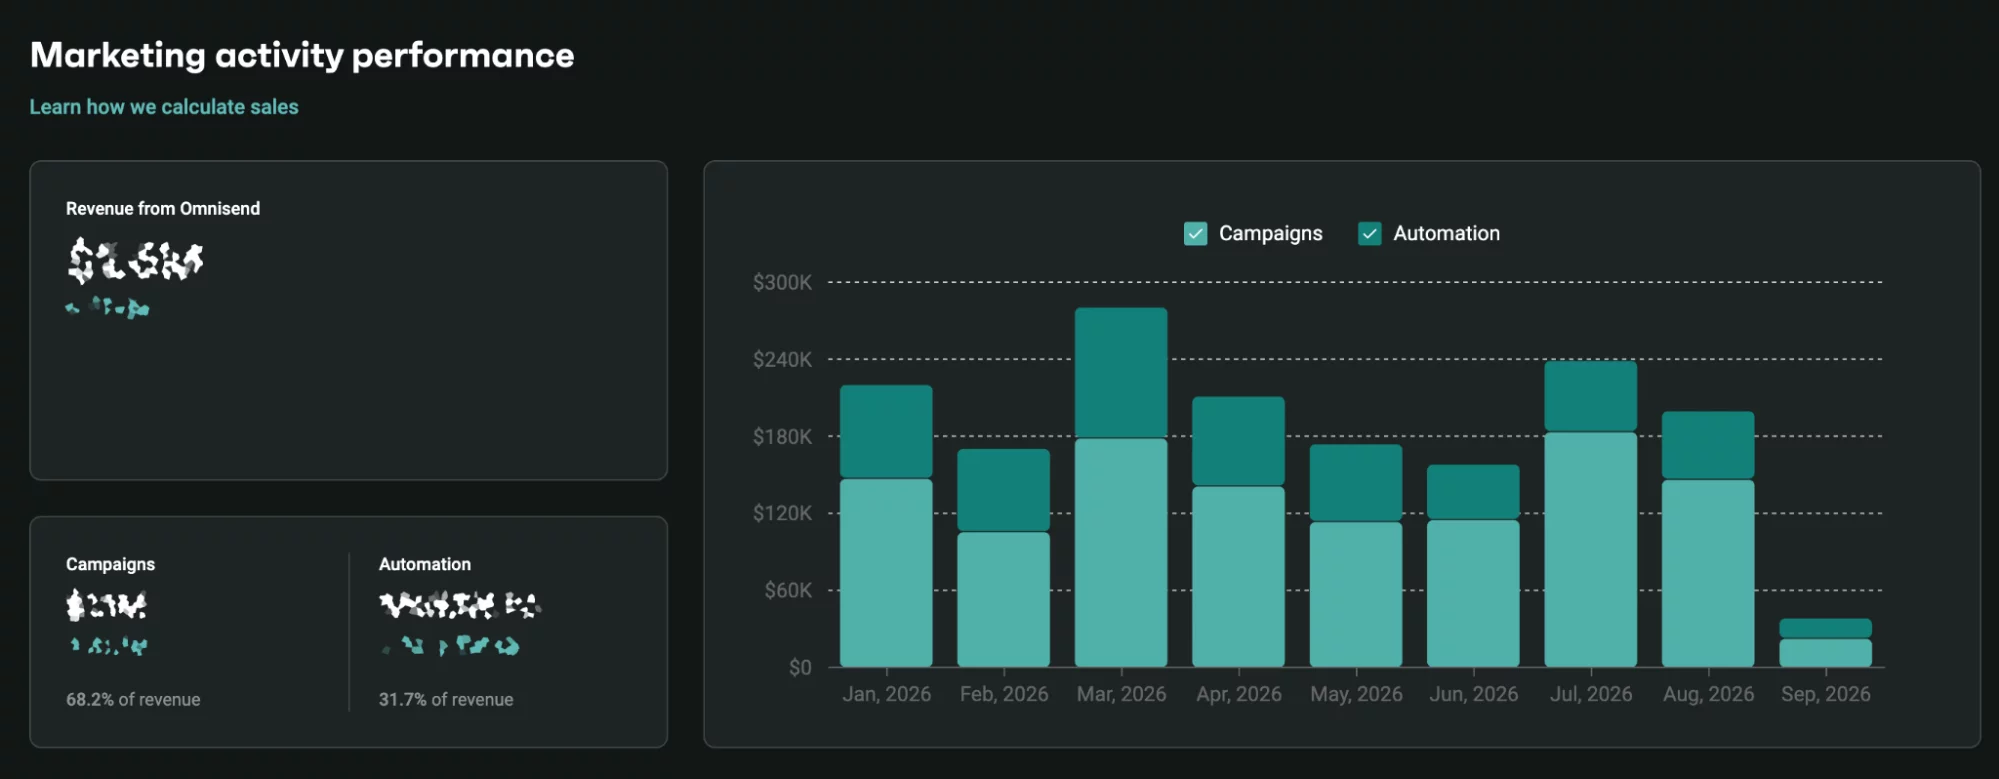Select the Jan, 2026 Campaigns bar segment
This screenshot has height=779, width=1999.
pos(886,573)
